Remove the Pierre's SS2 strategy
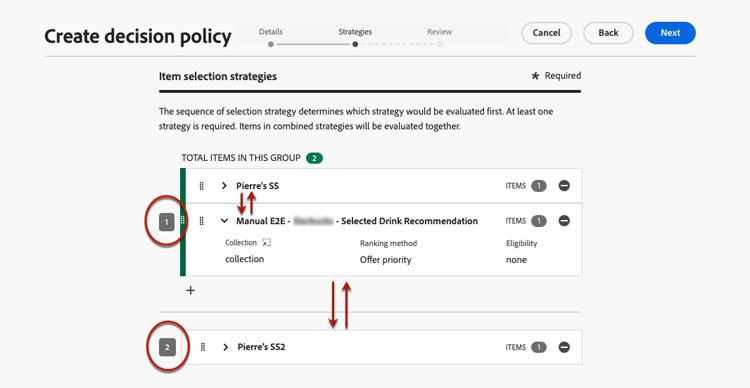 (564, 347)
